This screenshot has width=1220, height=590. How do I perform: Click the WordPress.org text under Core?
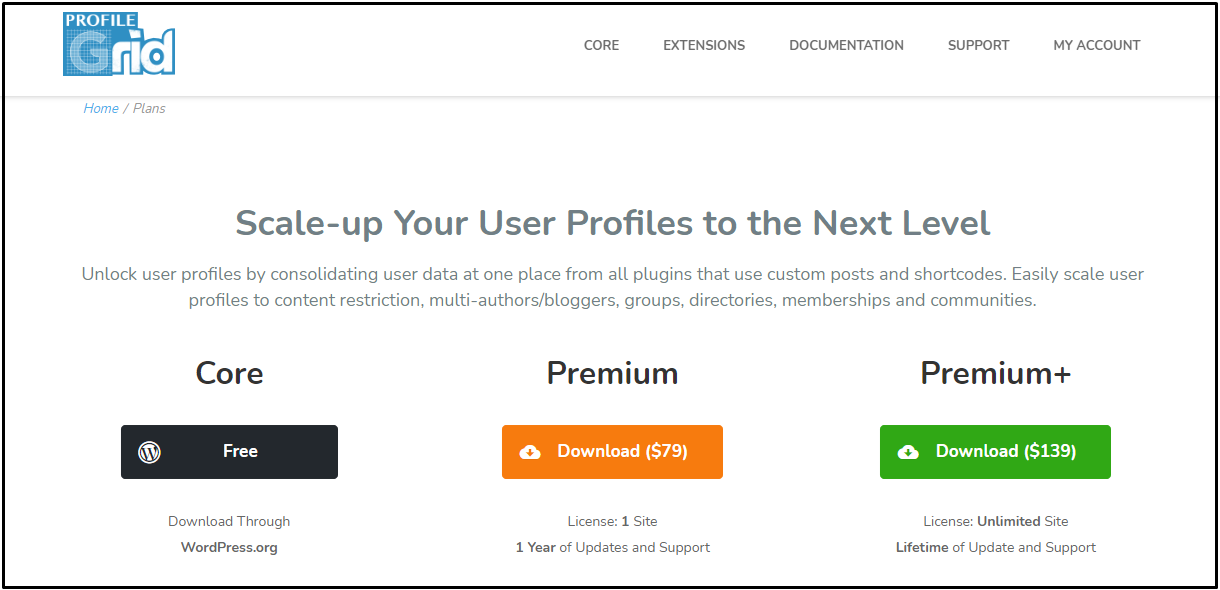click(229, 548)
